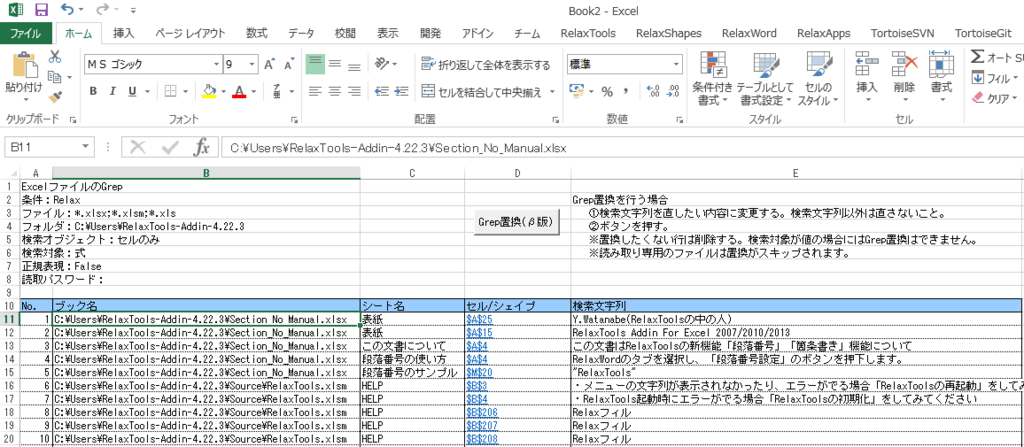Image resolution: width=1024 pixels, height=447 pixels.
Task: Open cell styles セルのスタイル
Action: tap(818, 79)
